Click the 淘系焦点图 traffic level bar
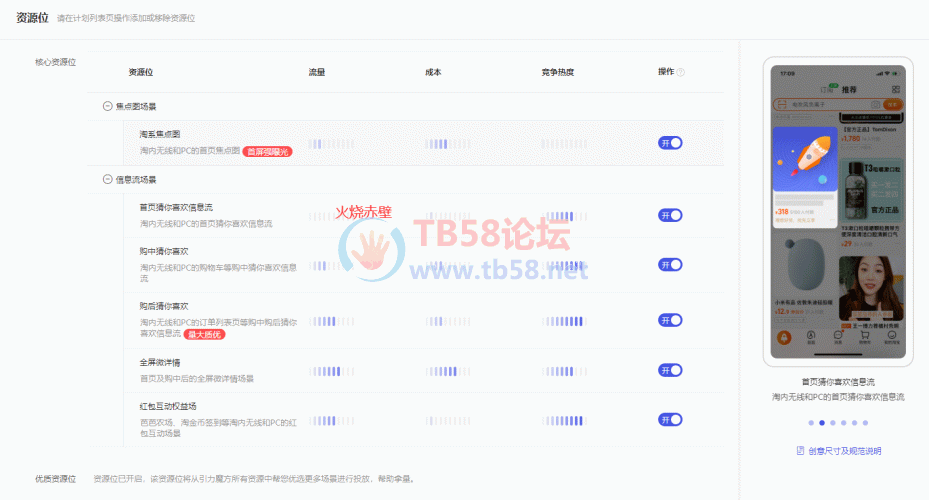929x500 pixels. pyautogui.click(x=330, y=144)
